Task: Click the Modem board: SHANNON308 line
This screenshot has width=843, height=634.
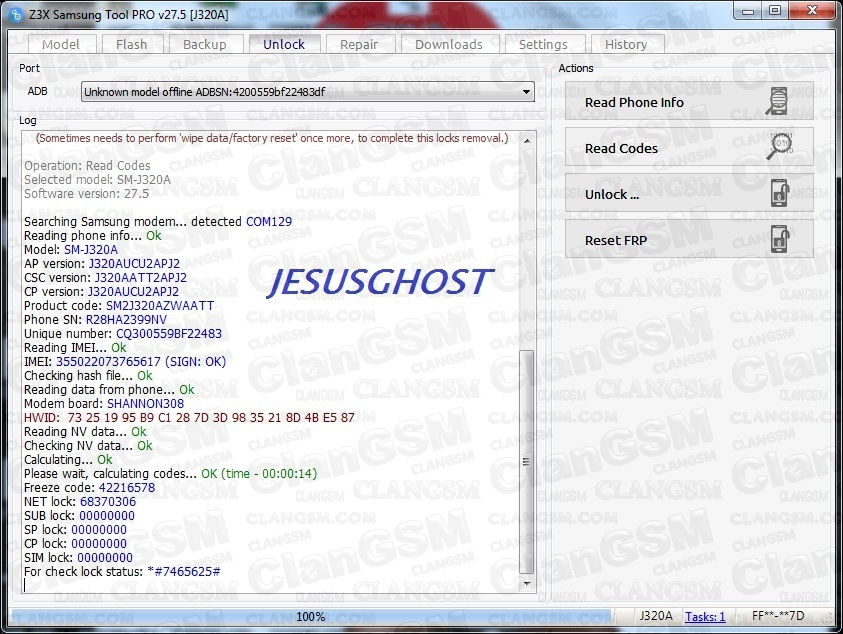Action: [x=104, y=403]
